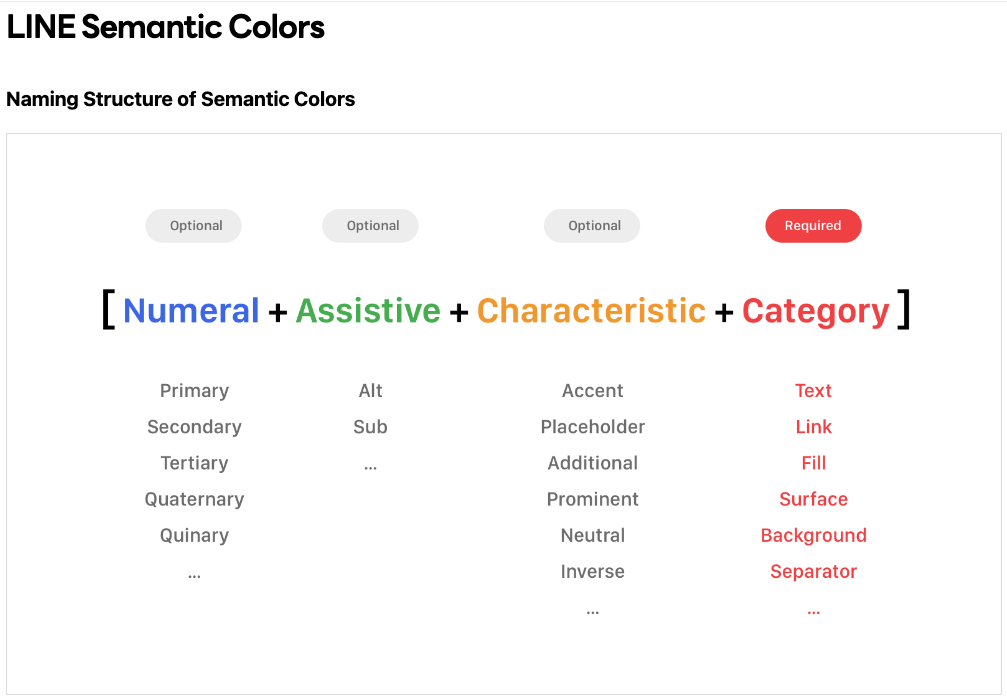The width and height of the screenshot is (1007, 699).
Task: Click the Naming Structure of Semantic Colors subheading
Action: tap(181, 99)
